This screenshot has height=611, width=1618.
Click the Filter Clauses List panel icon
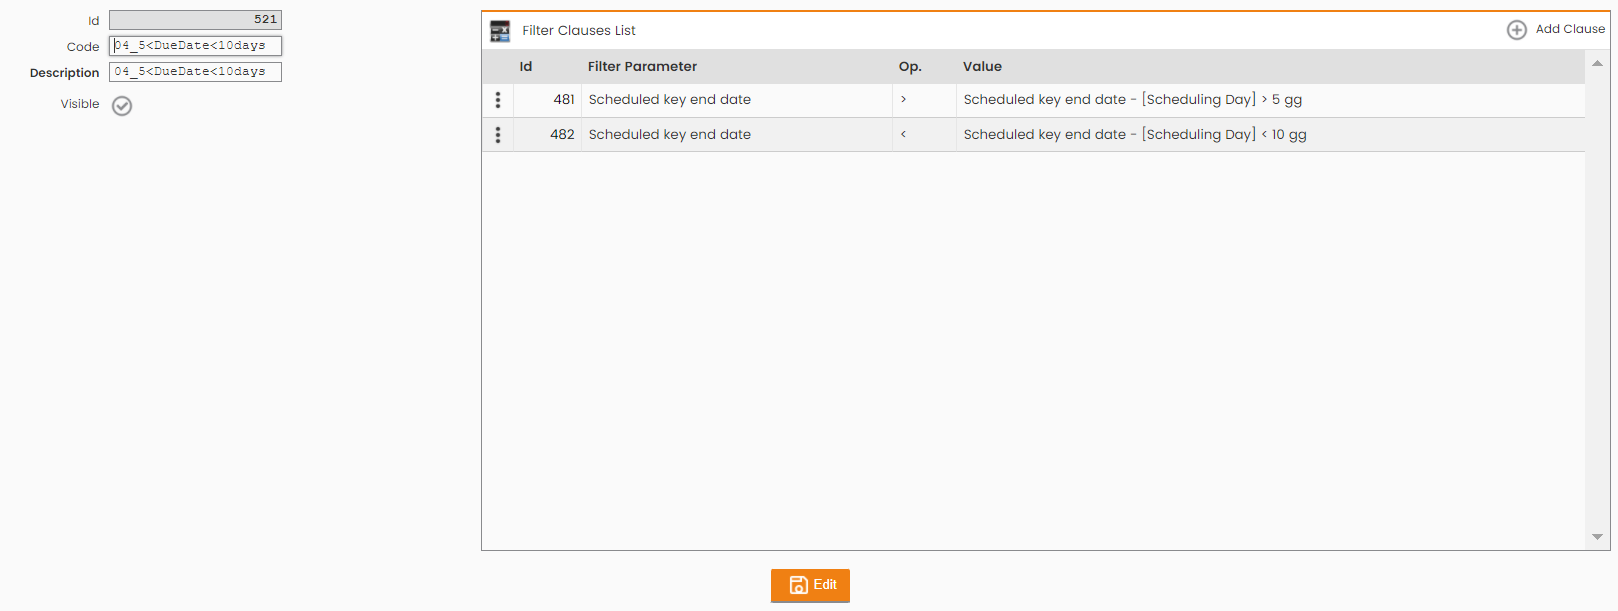coord(500,31)
